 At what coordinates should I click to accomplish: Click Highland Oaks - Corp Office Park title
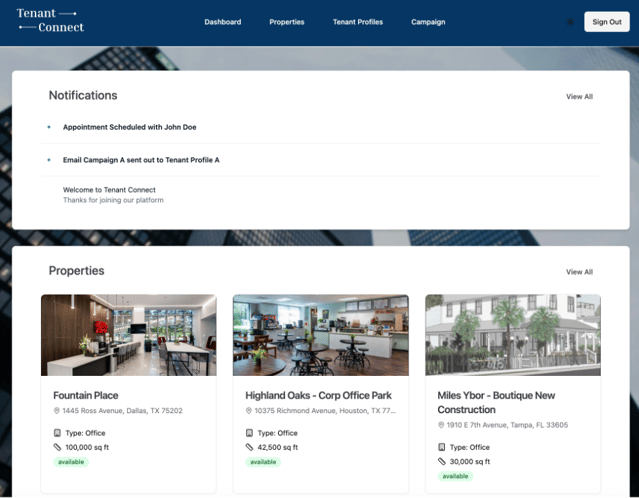(318, 395)
